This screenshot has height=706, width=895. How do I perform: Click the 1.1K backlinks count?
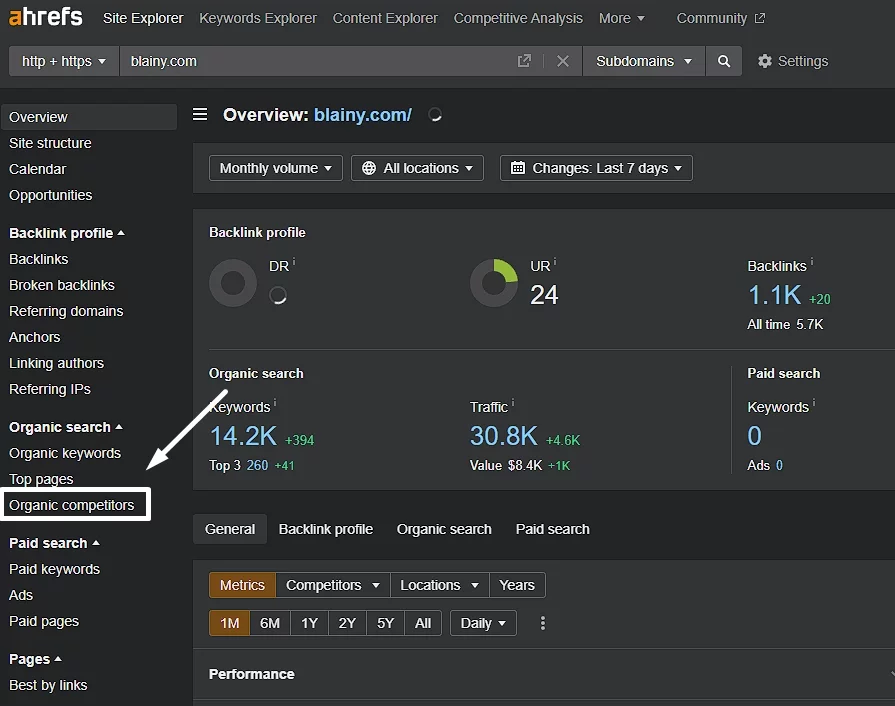tap(775, 295)
